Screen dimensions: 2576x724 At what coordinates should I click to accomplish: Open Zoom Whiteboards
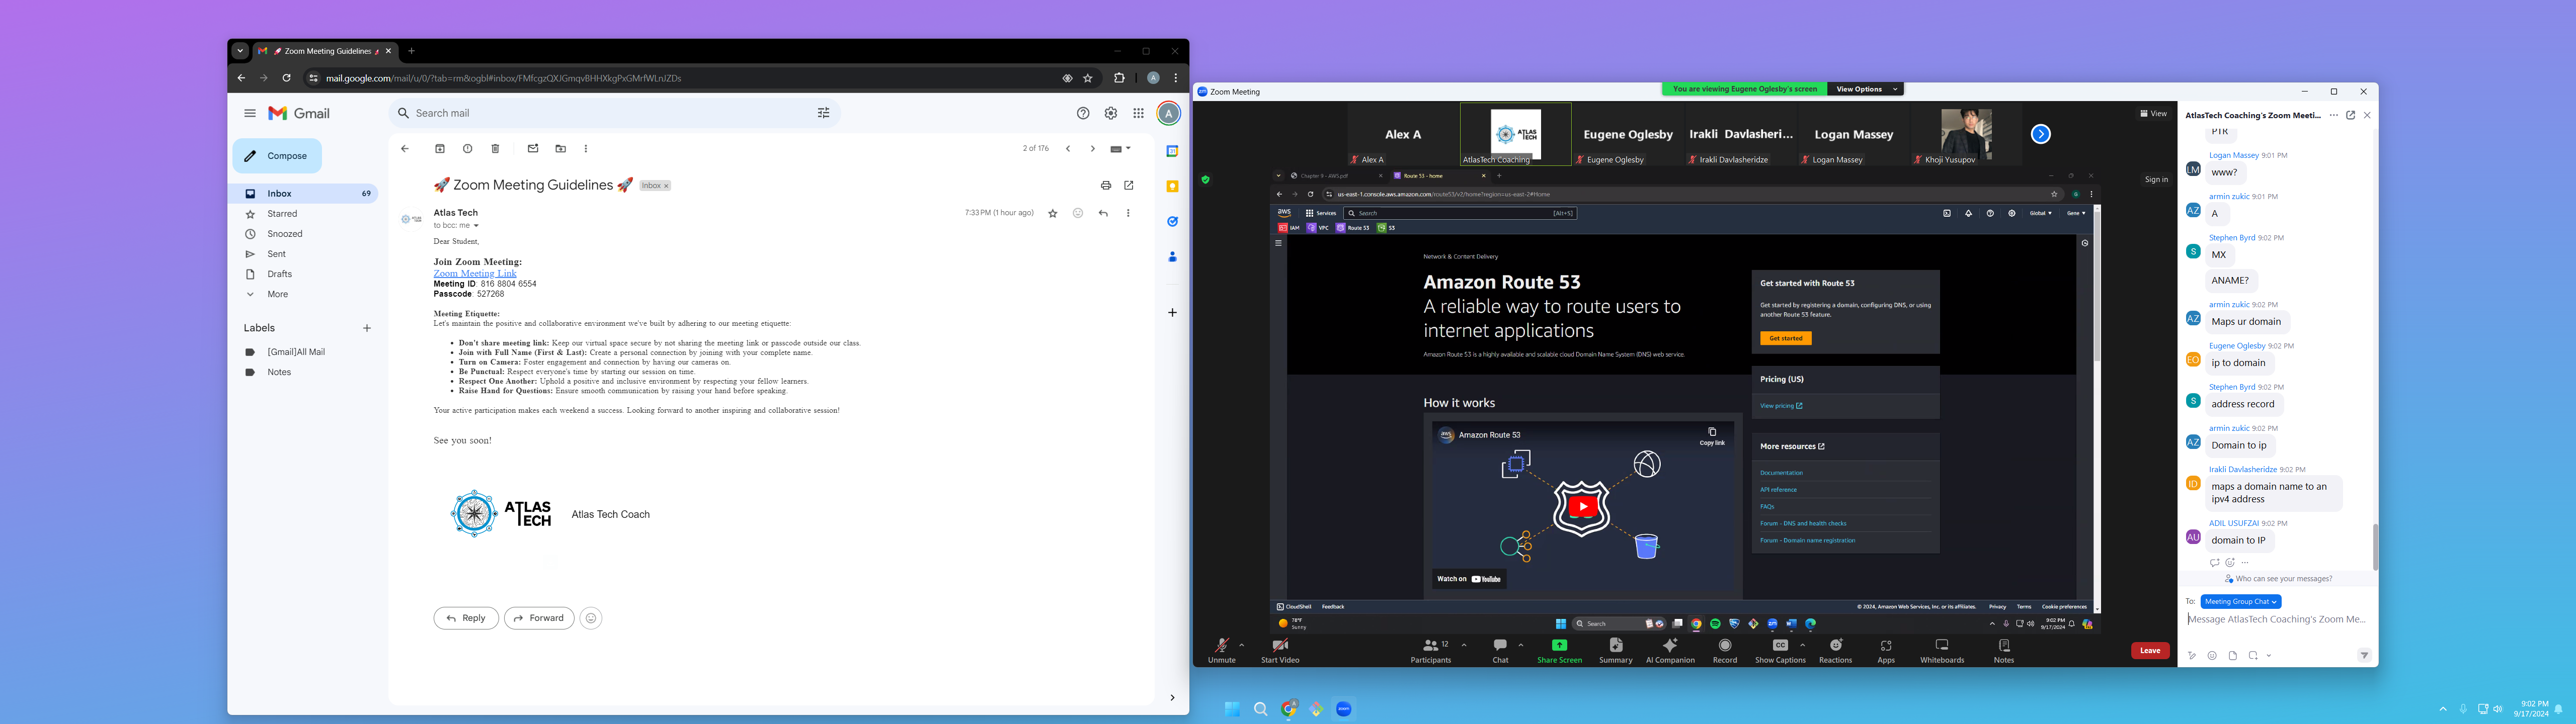tap(1942, 650)
